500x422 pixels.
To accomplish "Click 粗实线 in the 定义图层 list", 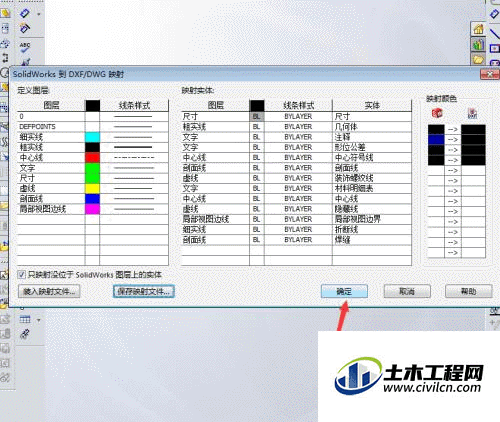I will 51,147.
